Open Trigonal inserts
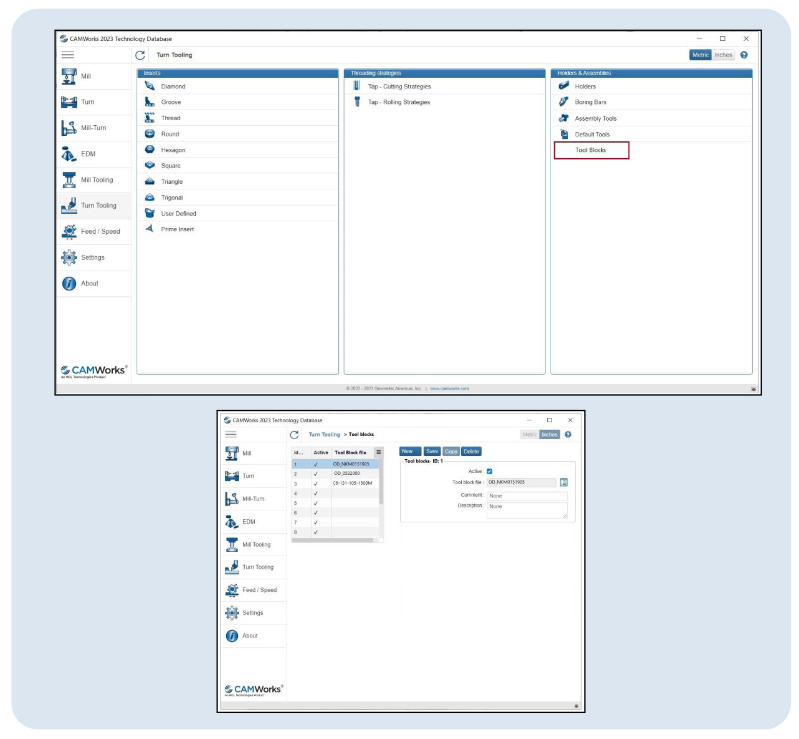The width and height of the screenshot is (799, 739). [237, 197]
